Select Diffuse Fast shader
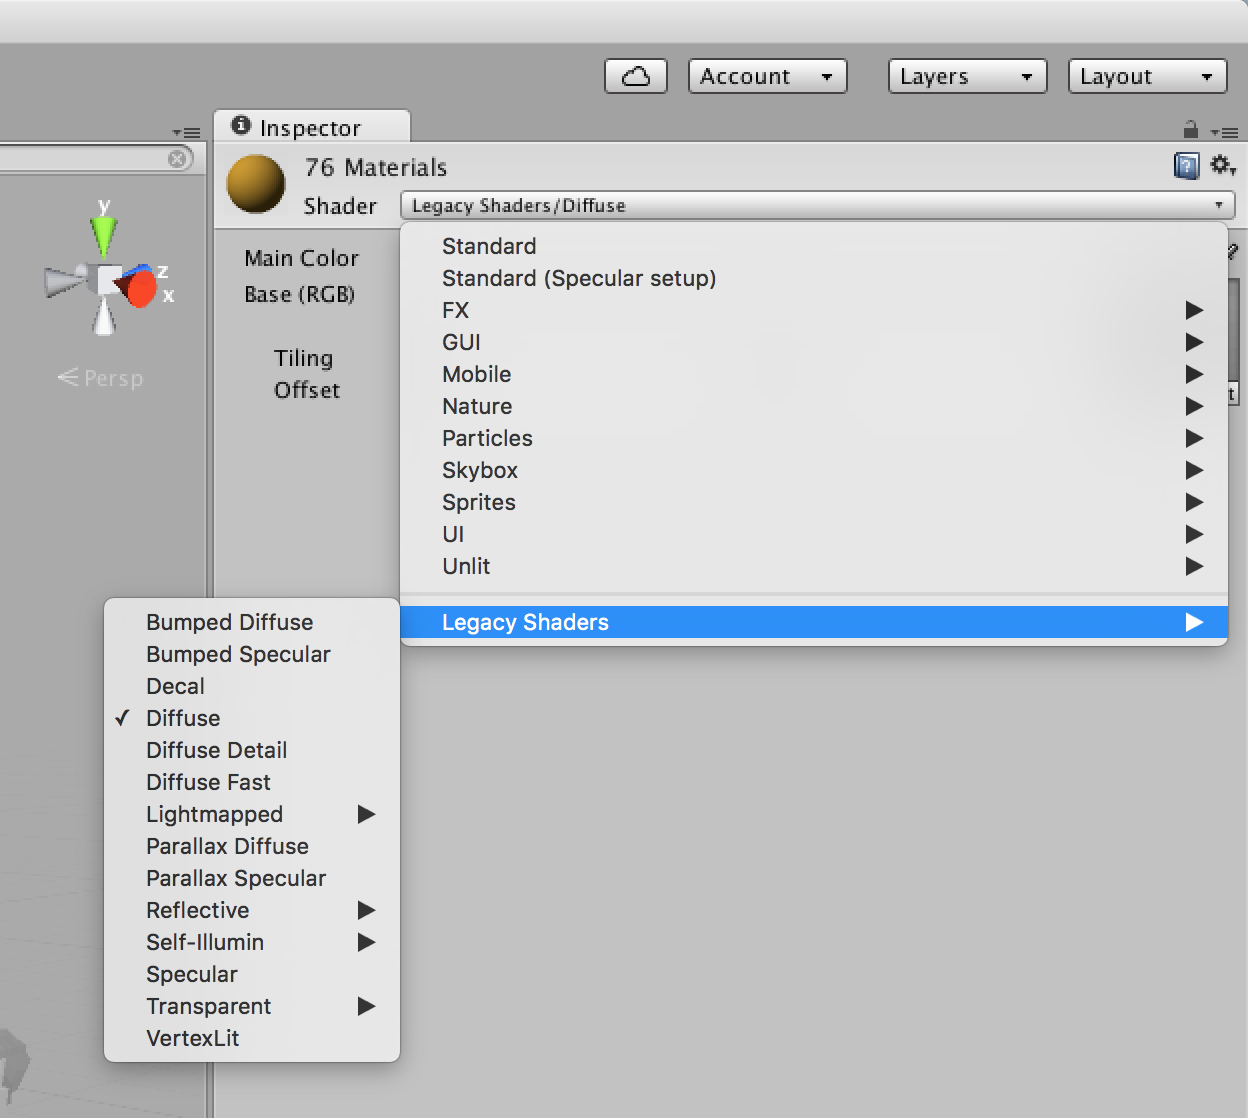Viewport: 1248px width, 1118px height. point(252,782)
